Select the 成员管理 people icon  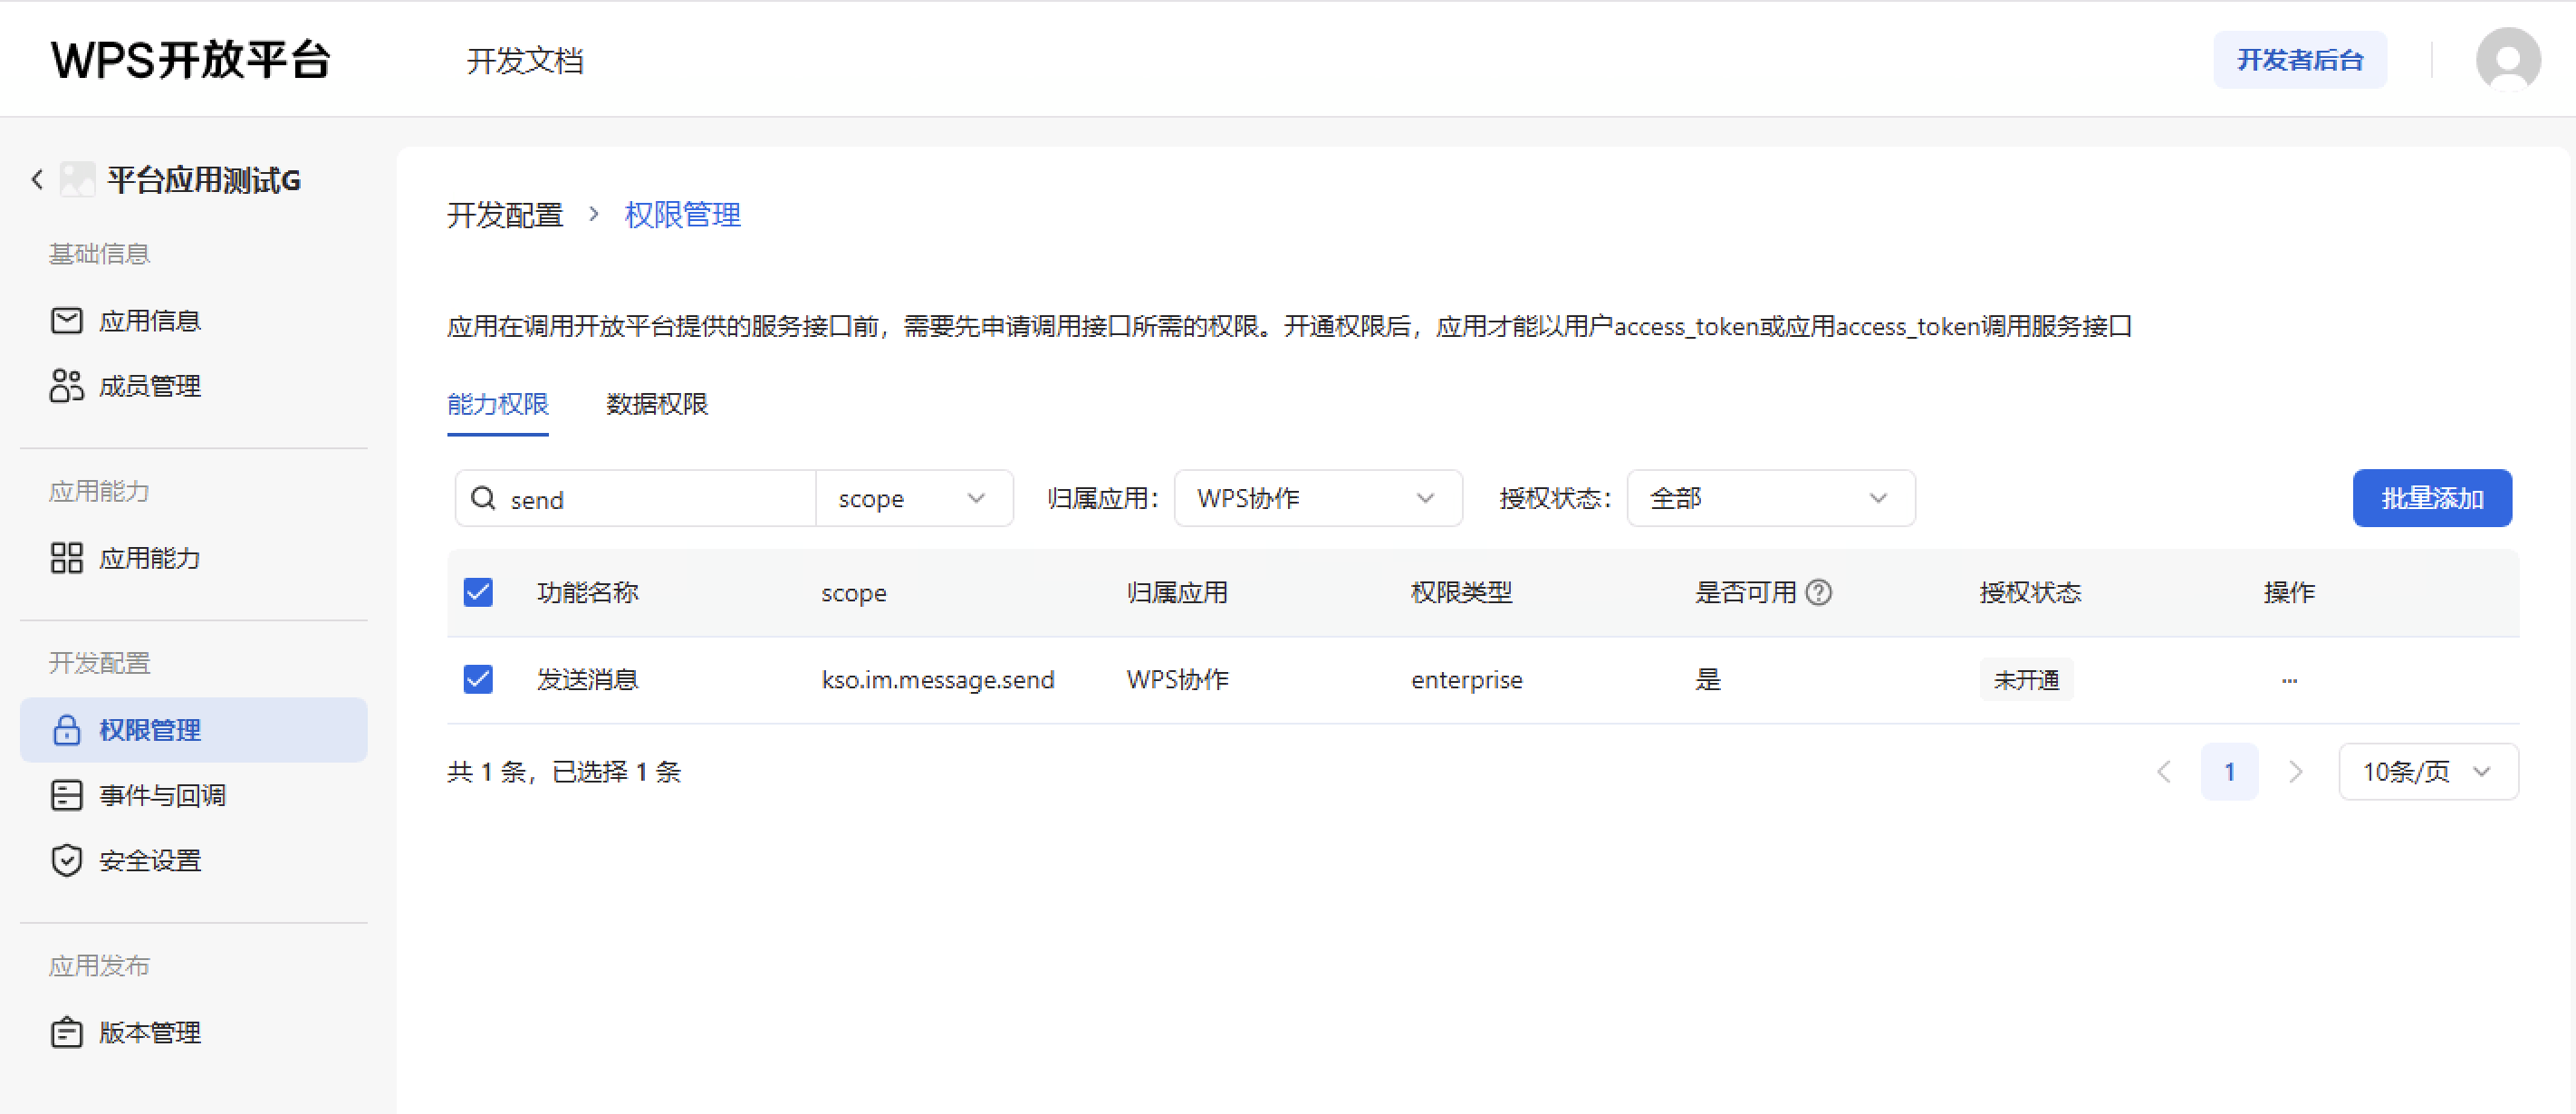[x=66, y=385]
